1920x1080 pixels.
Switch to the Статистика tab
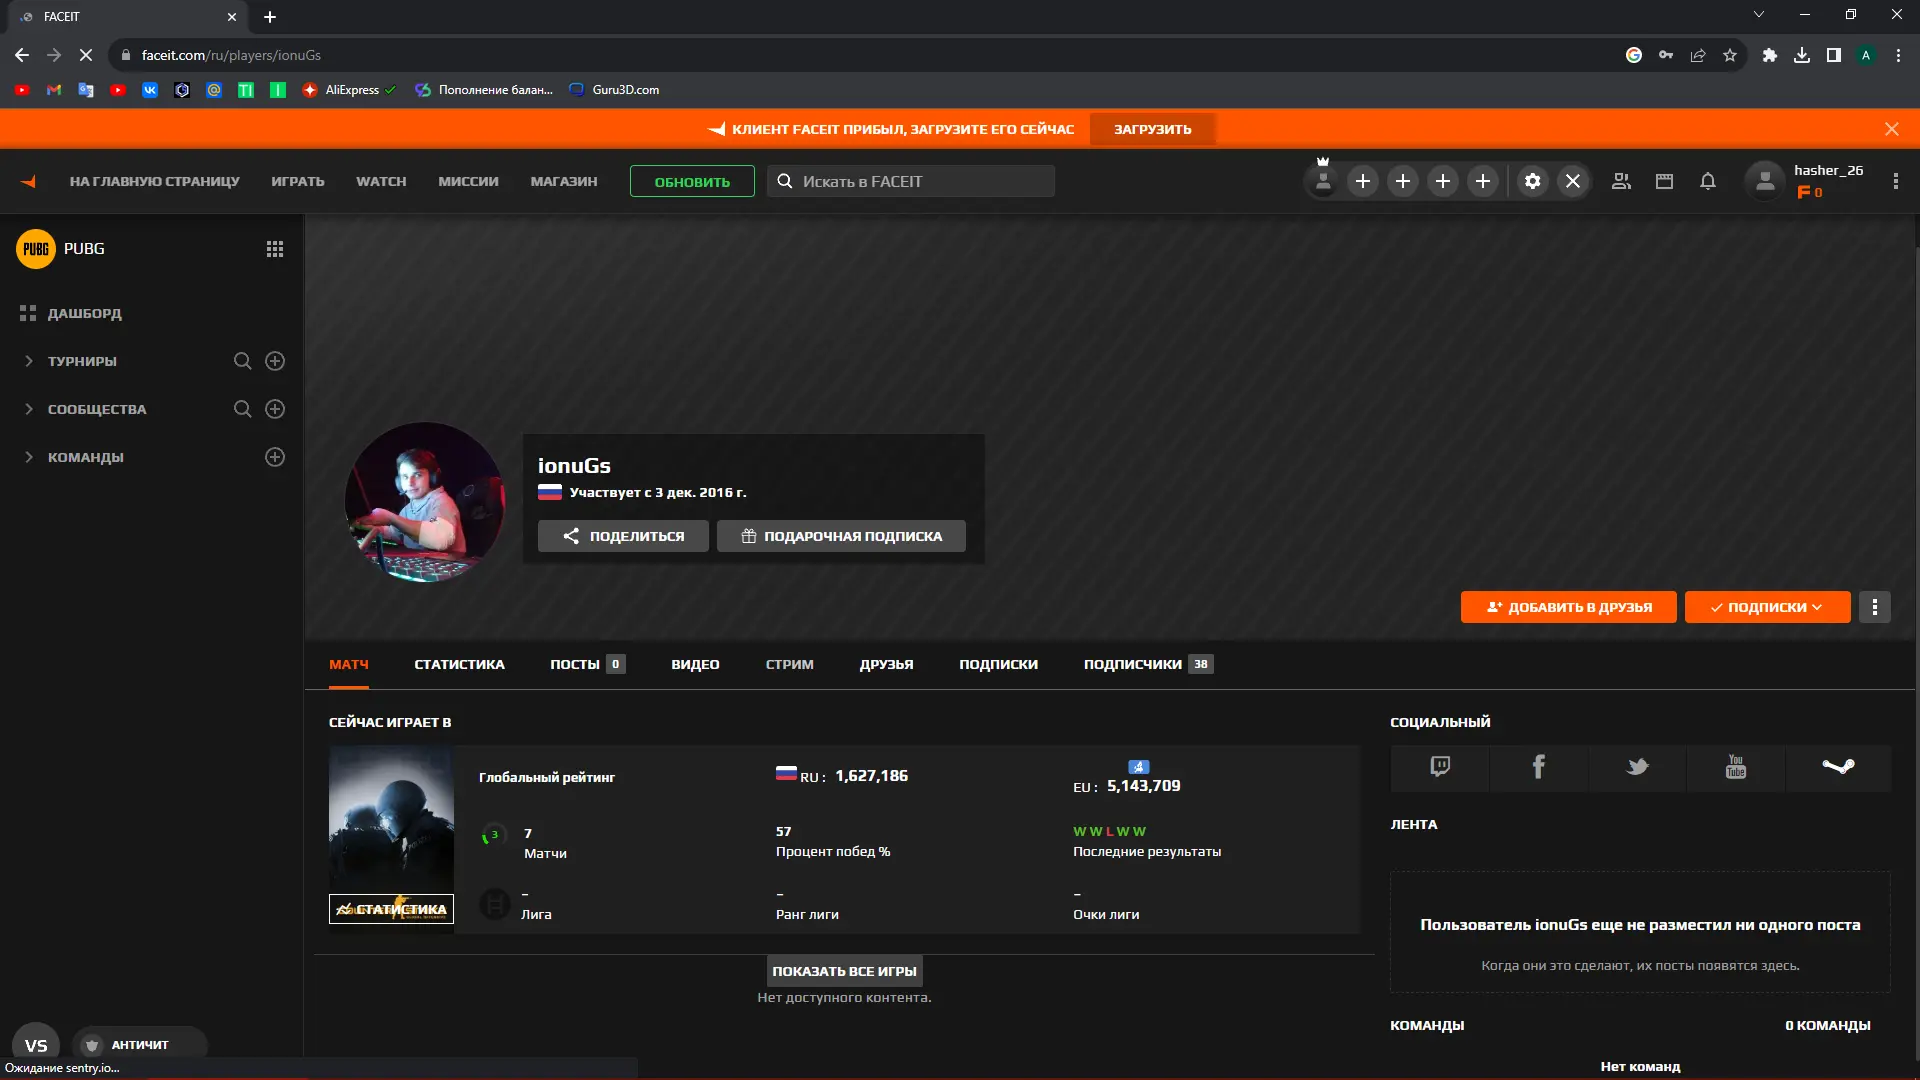point(459,664)
